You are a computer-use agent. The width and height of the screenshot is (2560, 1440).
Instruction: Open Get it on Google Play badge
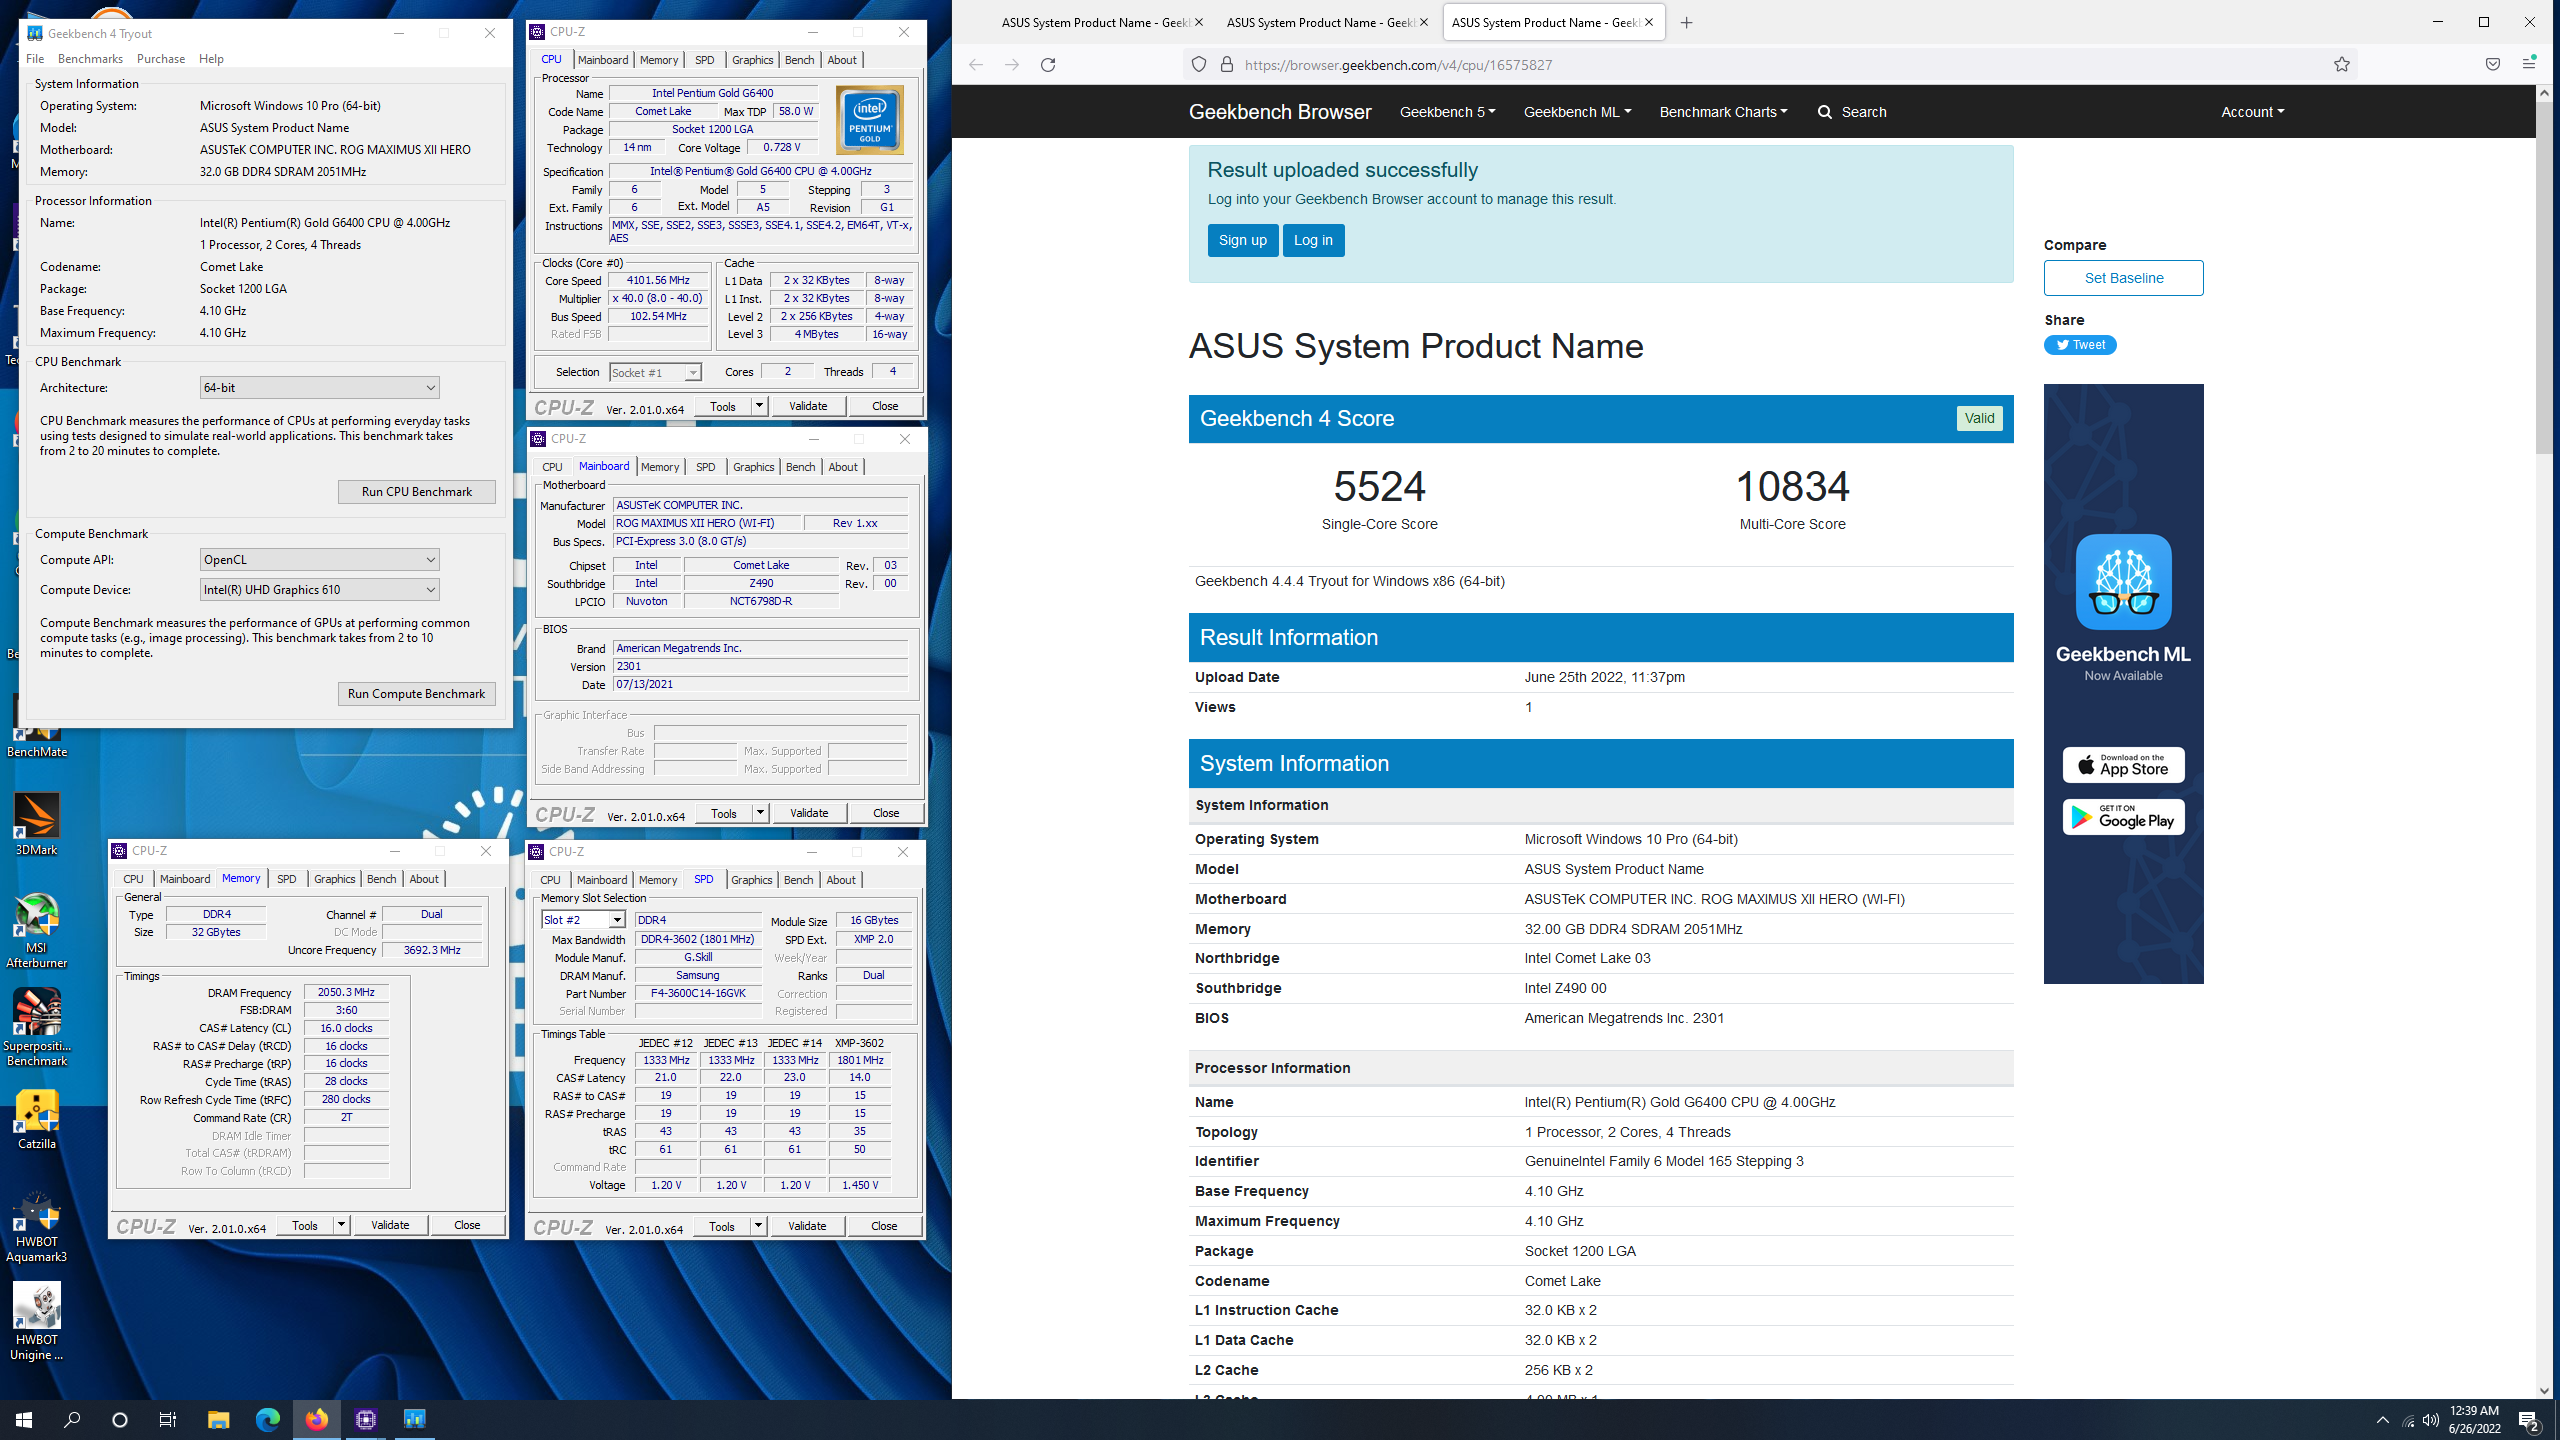click(x=2123, y=817)
